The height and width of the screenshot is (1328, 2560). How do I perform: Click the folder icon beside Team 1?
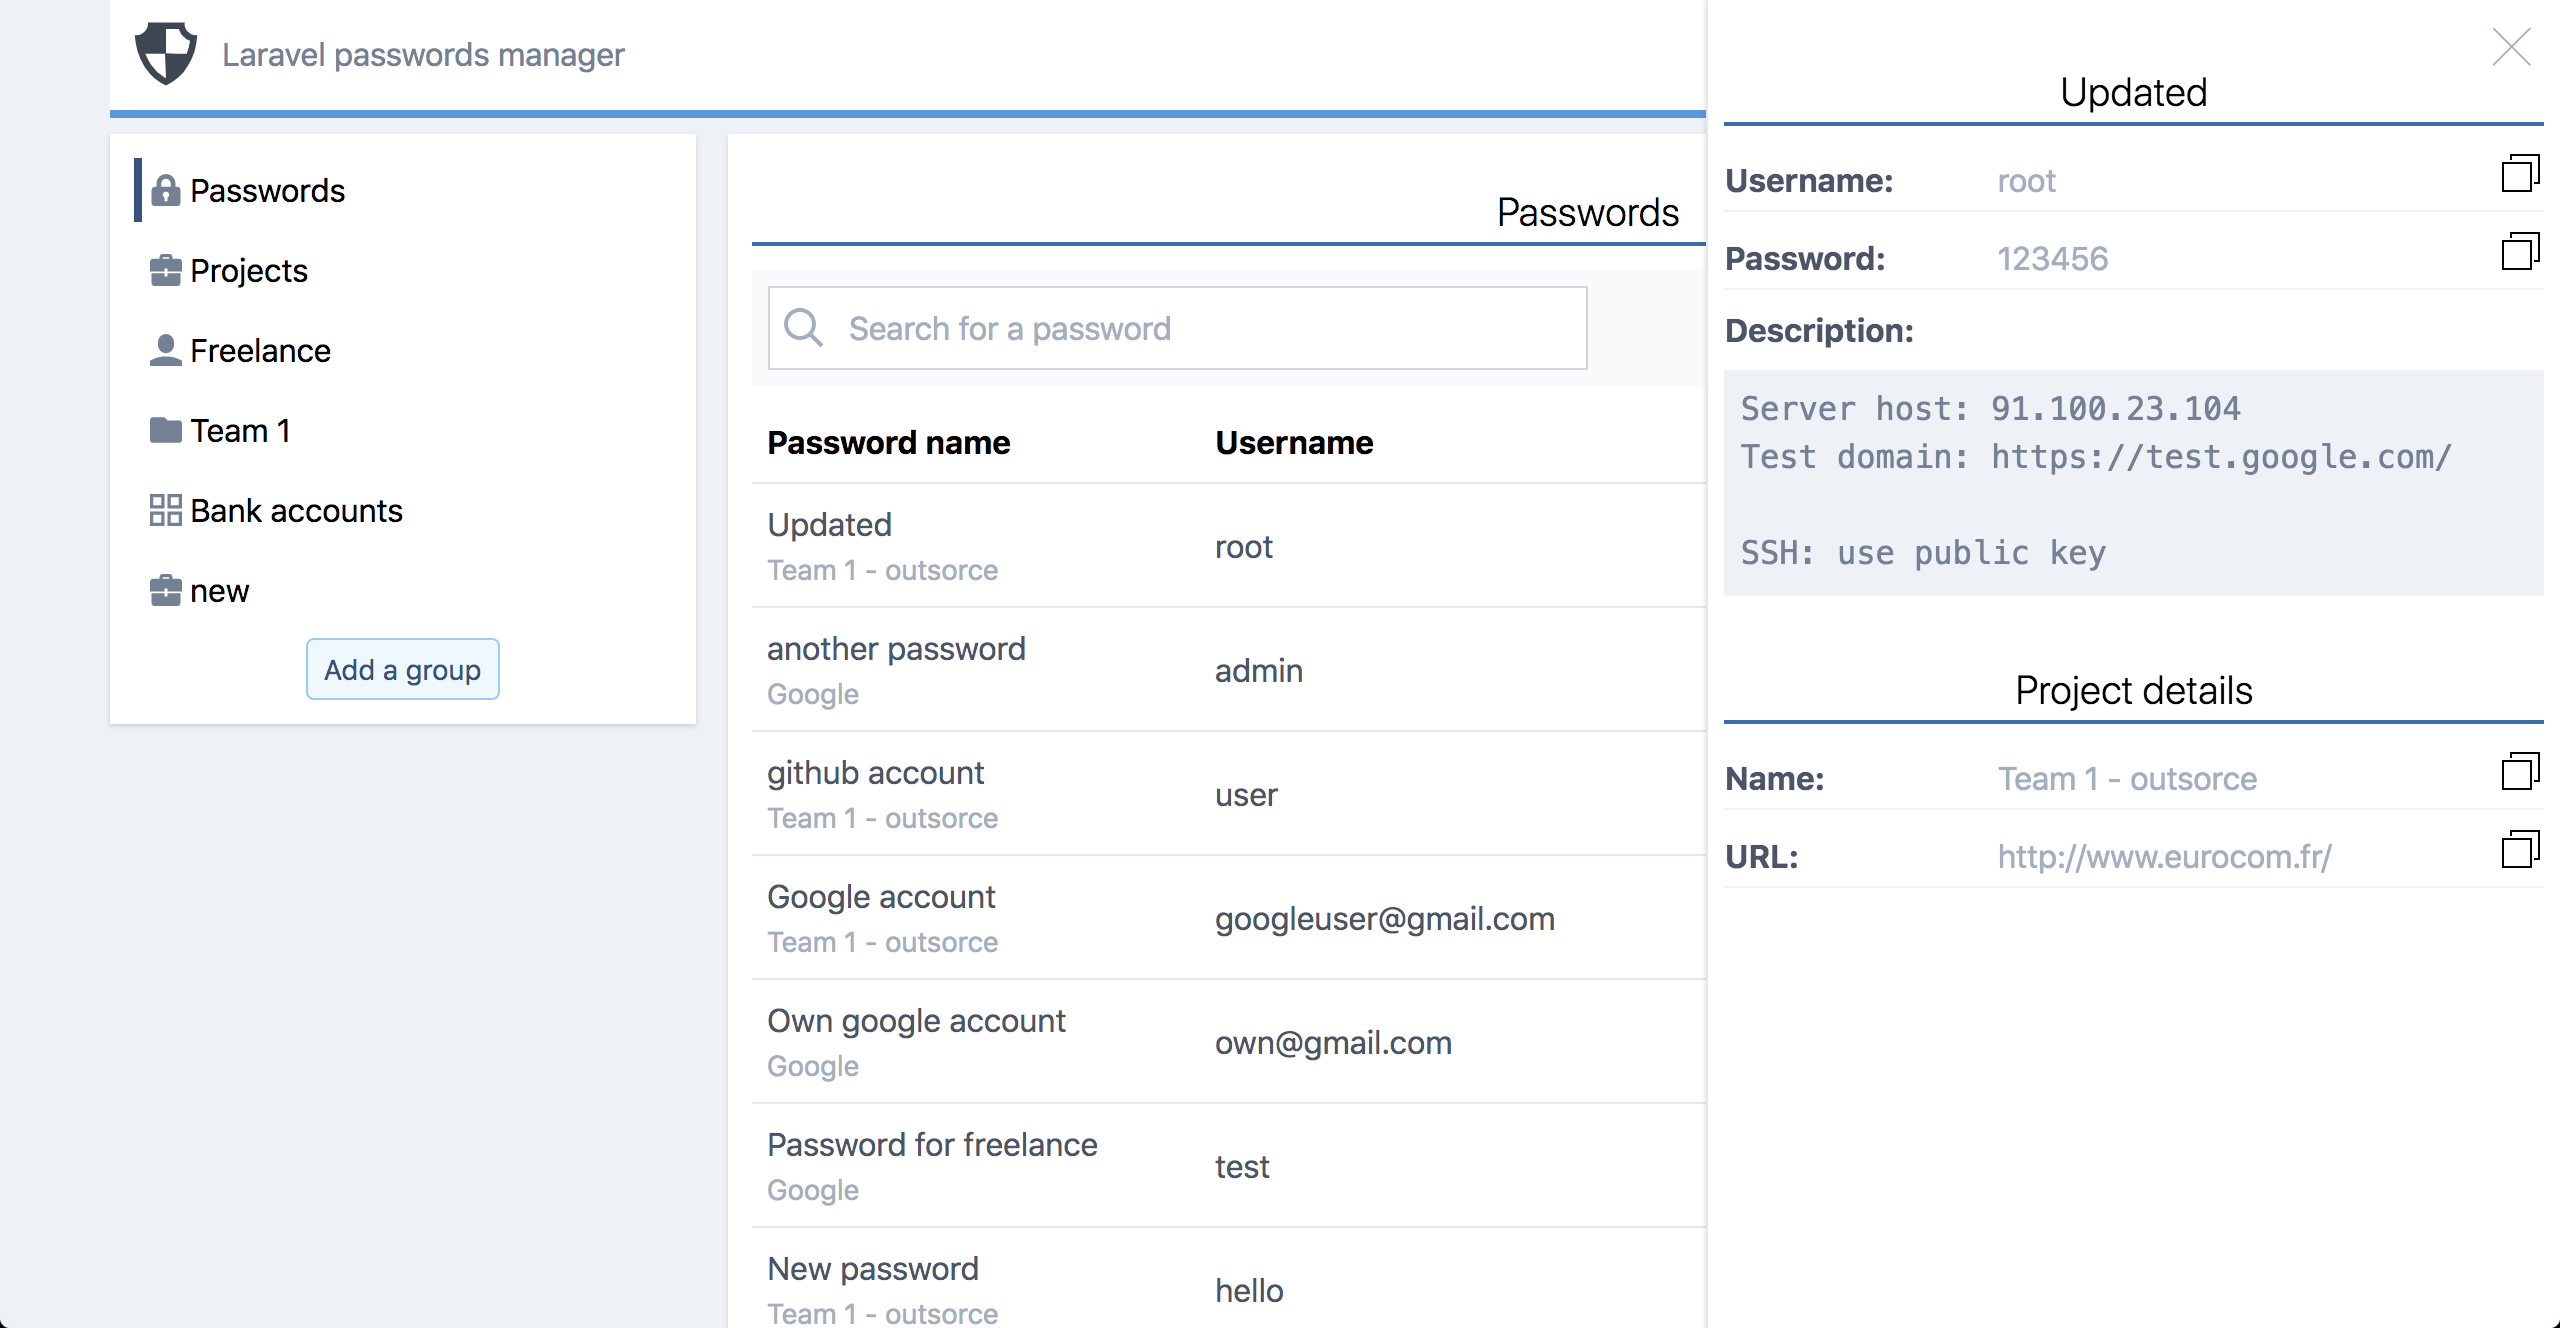click(165, 429)
